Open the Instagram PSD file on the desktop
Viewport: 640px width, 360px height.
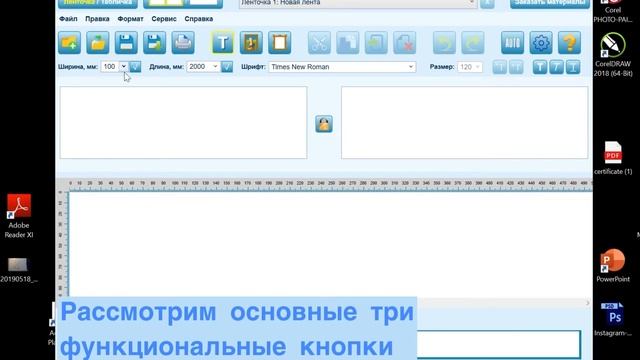coord(613,320)
